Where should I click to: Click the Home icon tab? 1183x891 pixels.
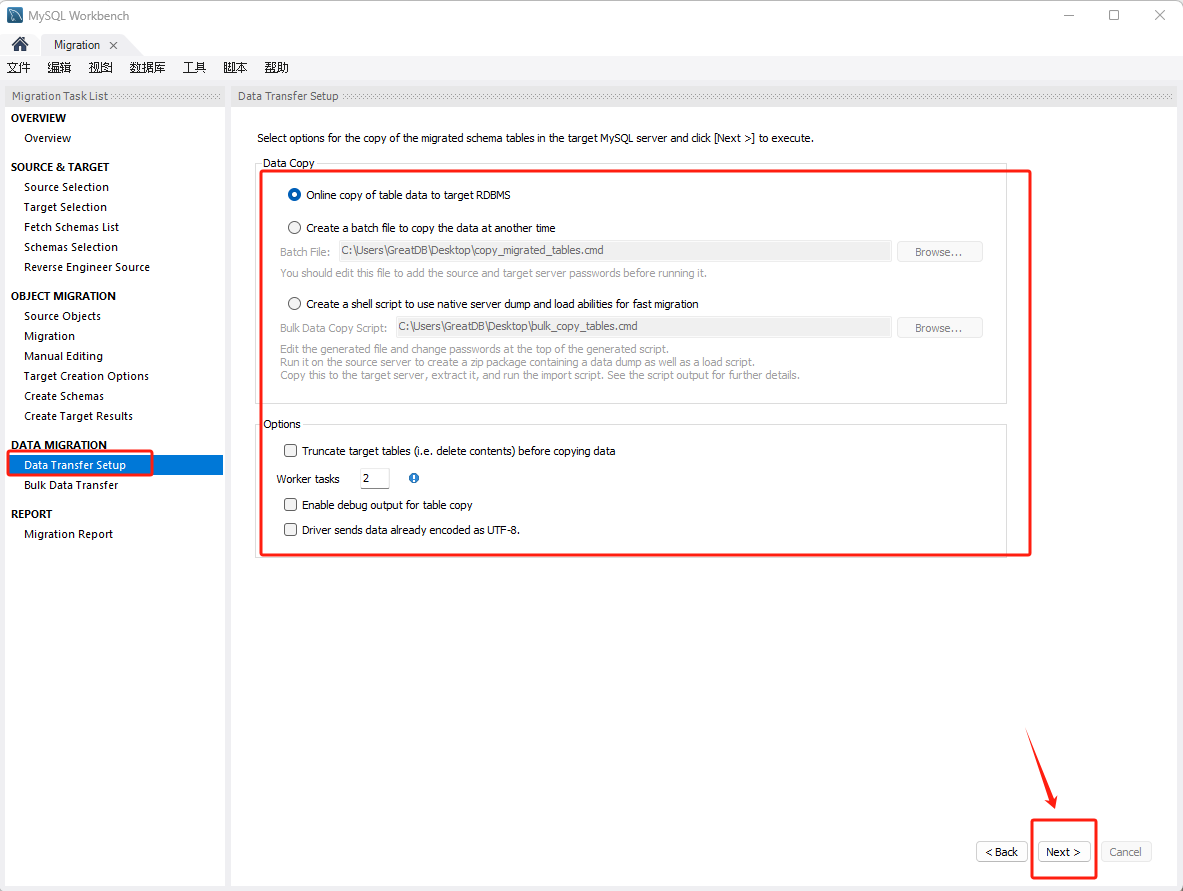tap(19, 45)
